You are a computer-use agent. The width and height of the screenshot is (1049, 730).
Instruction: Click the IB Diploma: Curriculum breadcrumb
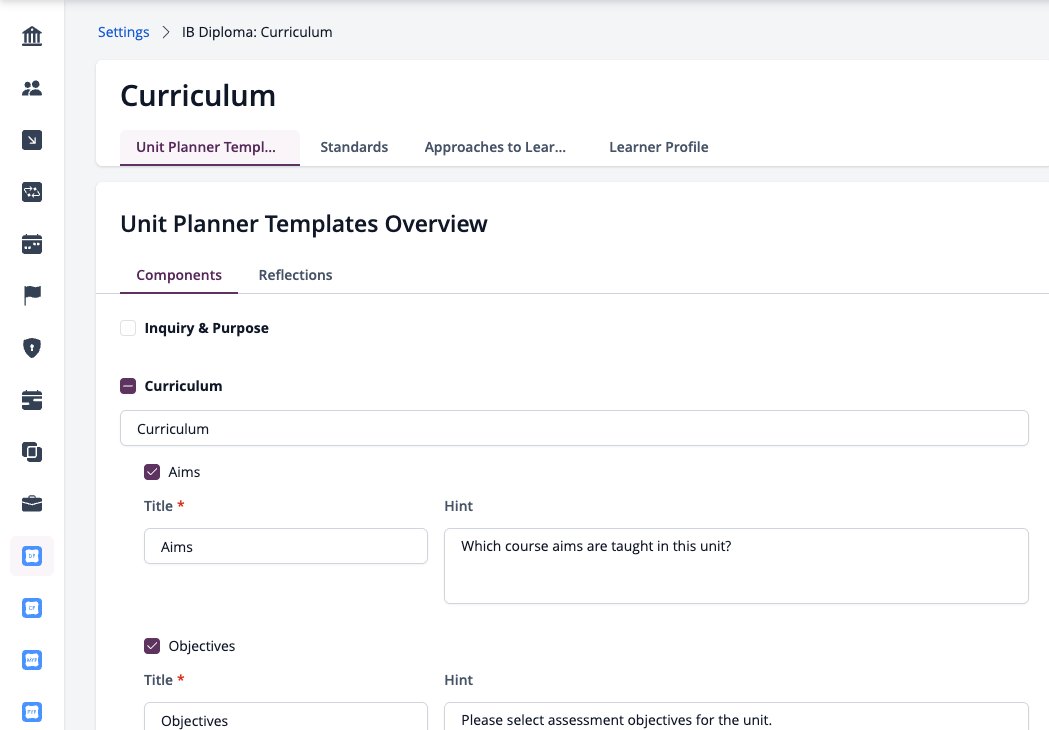coord(257,32)
